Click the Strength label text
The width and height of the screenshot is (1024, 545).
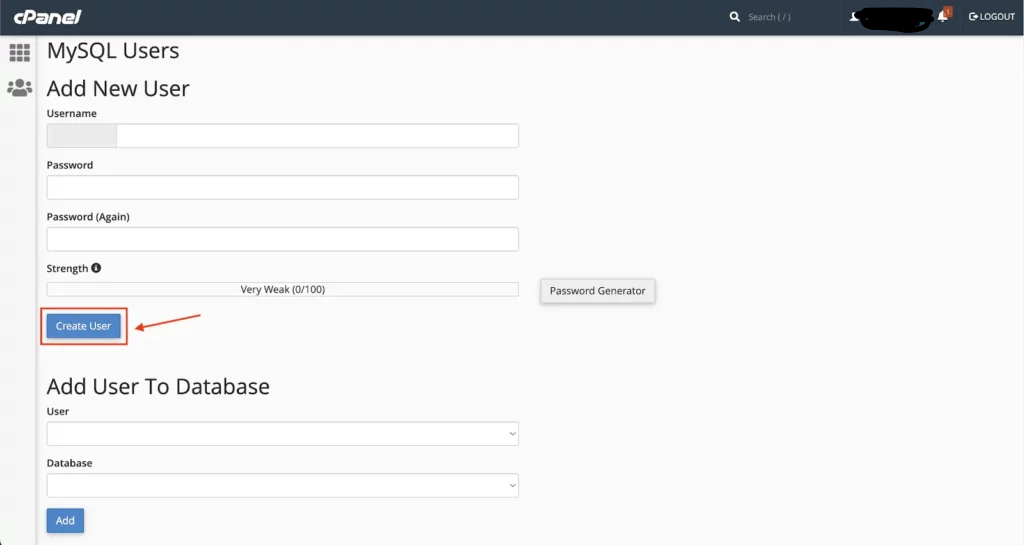coord(67,268)
